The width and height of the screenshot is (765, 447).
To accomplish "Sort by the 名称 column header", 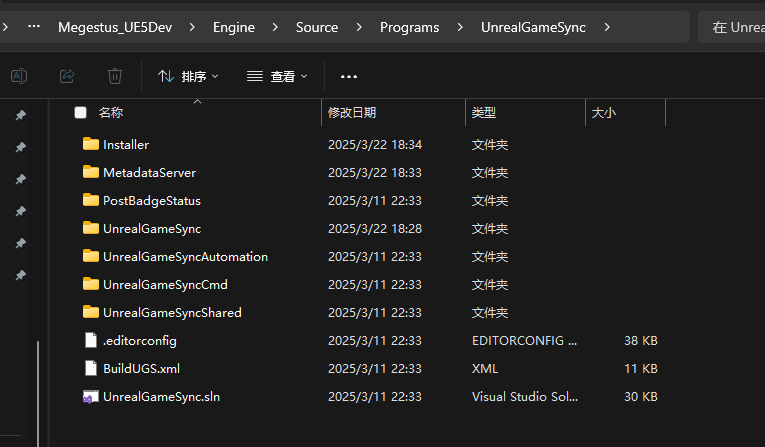I will click(111, 113).
